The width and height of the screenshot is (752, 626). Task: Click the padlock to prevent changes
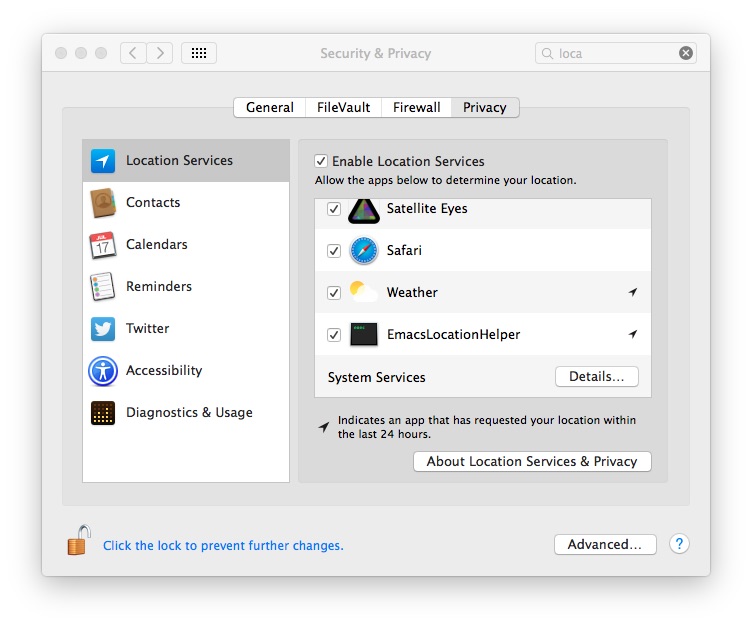[x=78, y=541]
